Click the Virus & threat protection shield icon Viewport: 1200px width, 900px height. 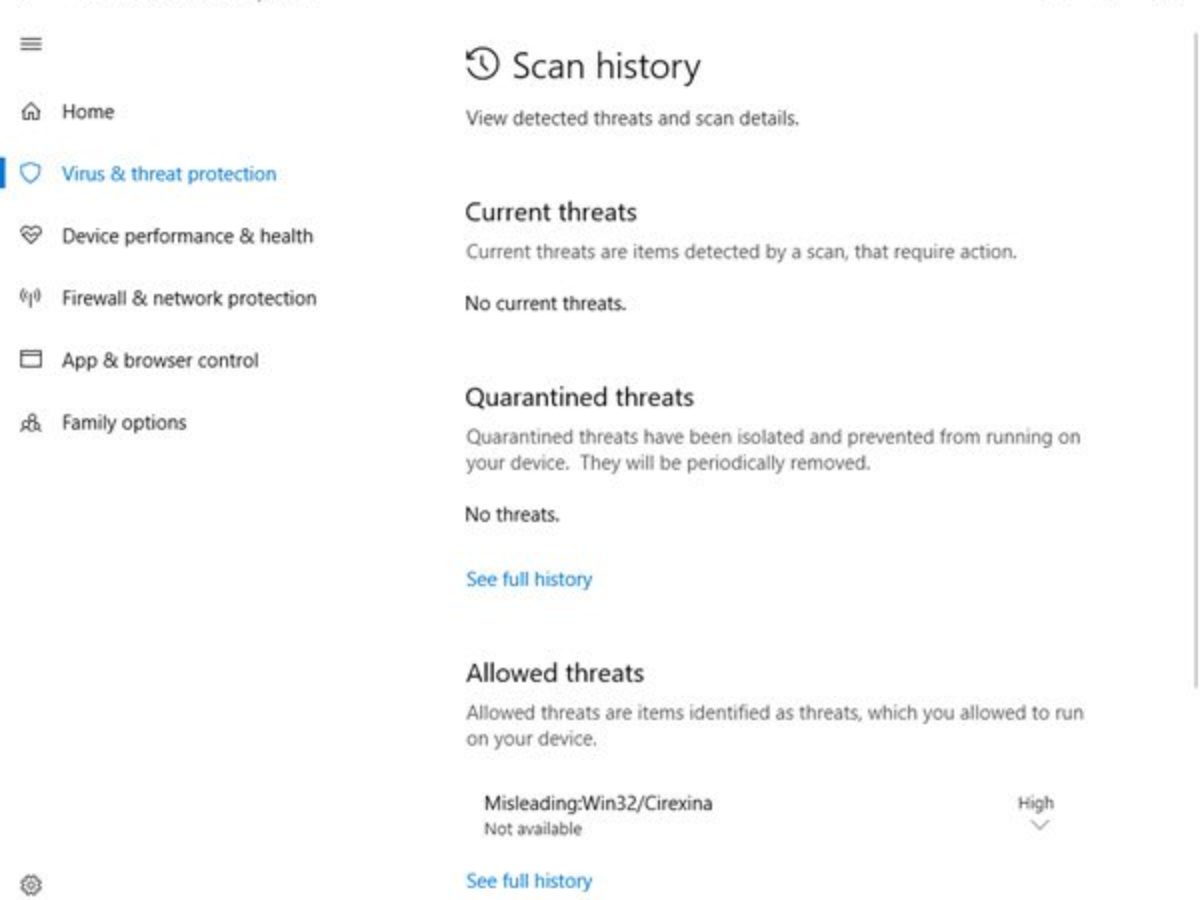31,174
